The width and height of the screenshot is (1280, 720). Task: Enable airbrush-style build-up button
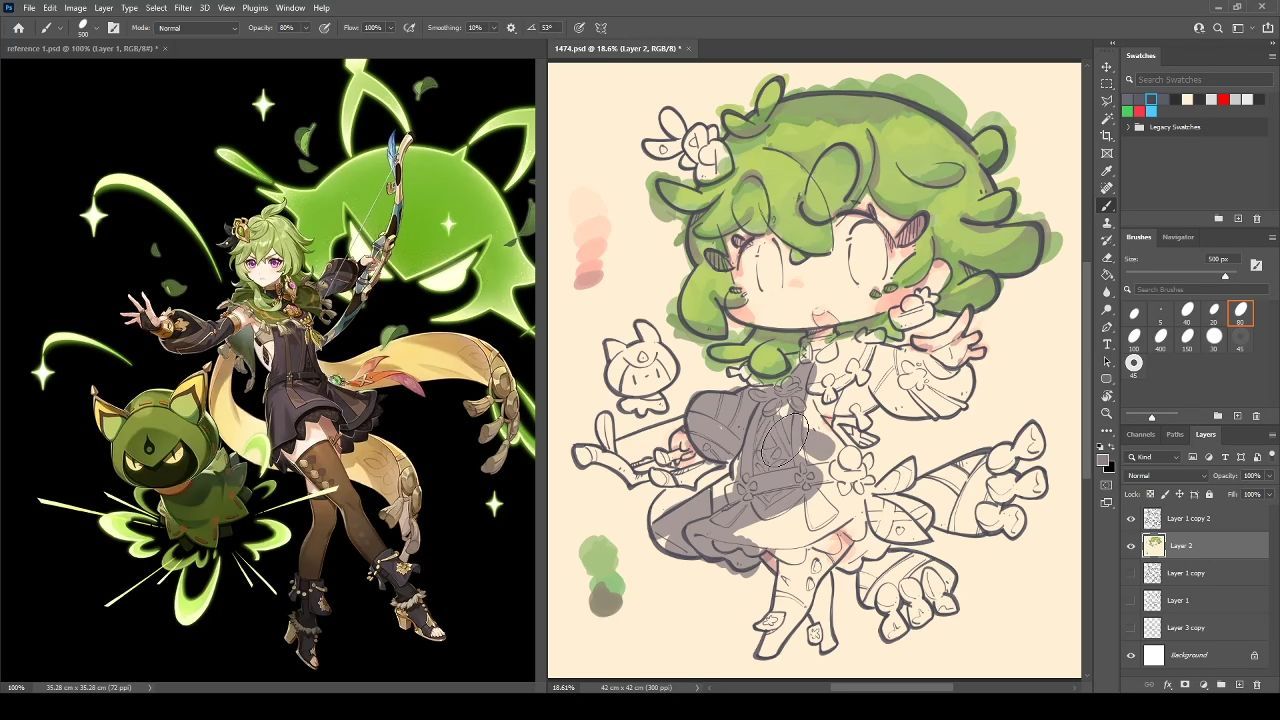point(409,28)
